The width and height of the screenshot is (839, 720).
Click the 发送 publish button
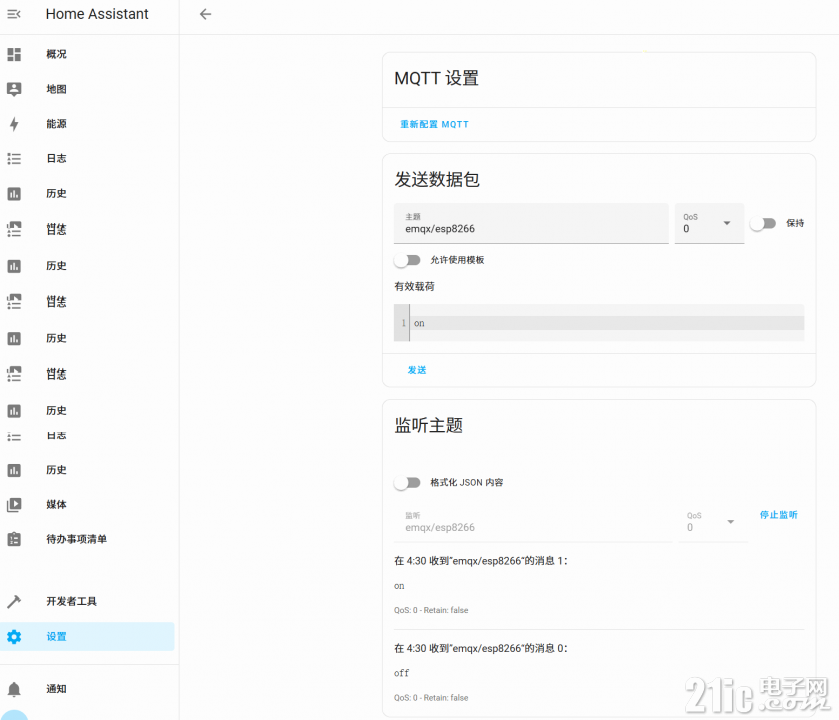417,370
